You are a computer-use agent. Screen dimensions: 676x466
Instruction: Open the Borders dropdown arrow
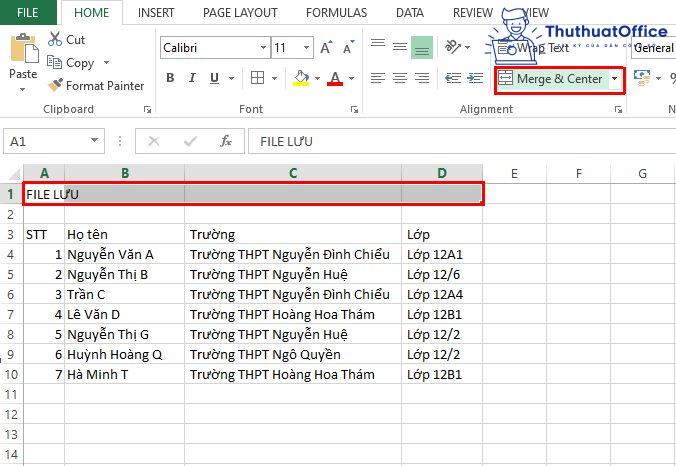(274, 78)
